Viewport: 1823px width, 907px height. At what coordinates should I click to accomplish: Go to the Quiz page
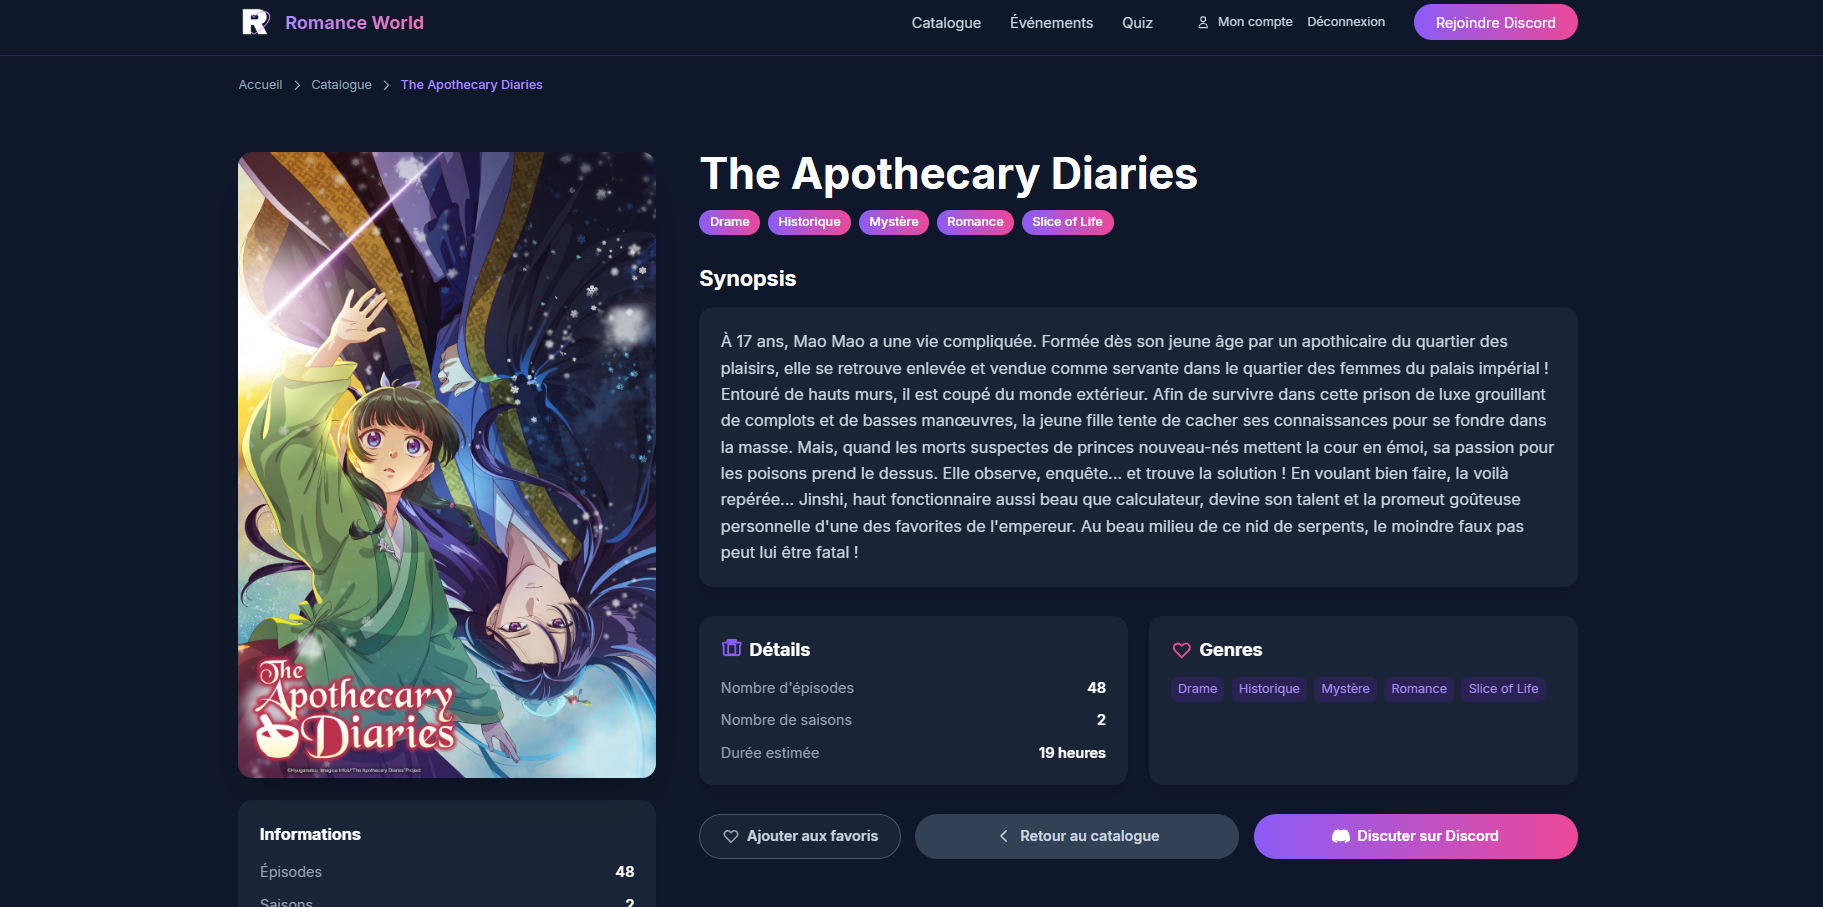[x=1137, y=22]
